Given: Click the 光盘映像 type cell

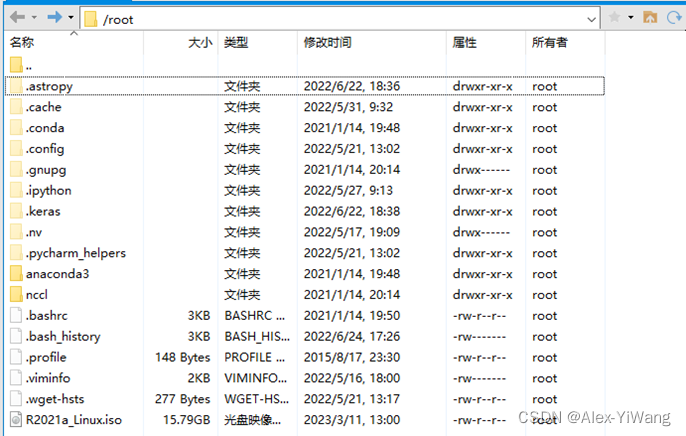Looking at the screenshot, I should pyautogui.click(x=252, y=420).
